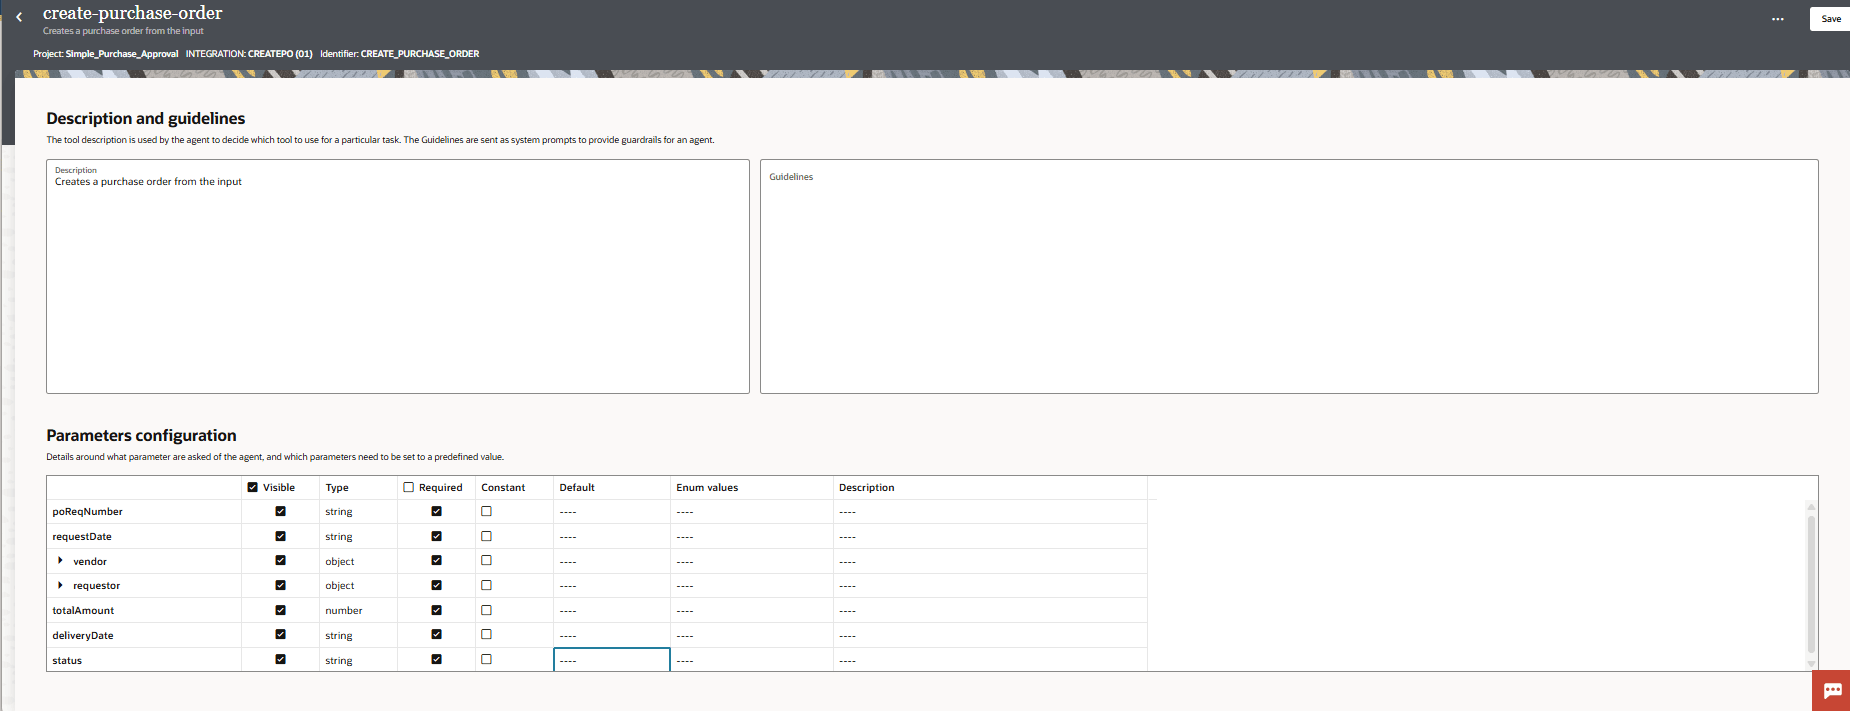This screenshot has height=711, width=1850.
Task: Uncheck Visible for requestDate
Action: pyautogui.click(x=281, y=536)
